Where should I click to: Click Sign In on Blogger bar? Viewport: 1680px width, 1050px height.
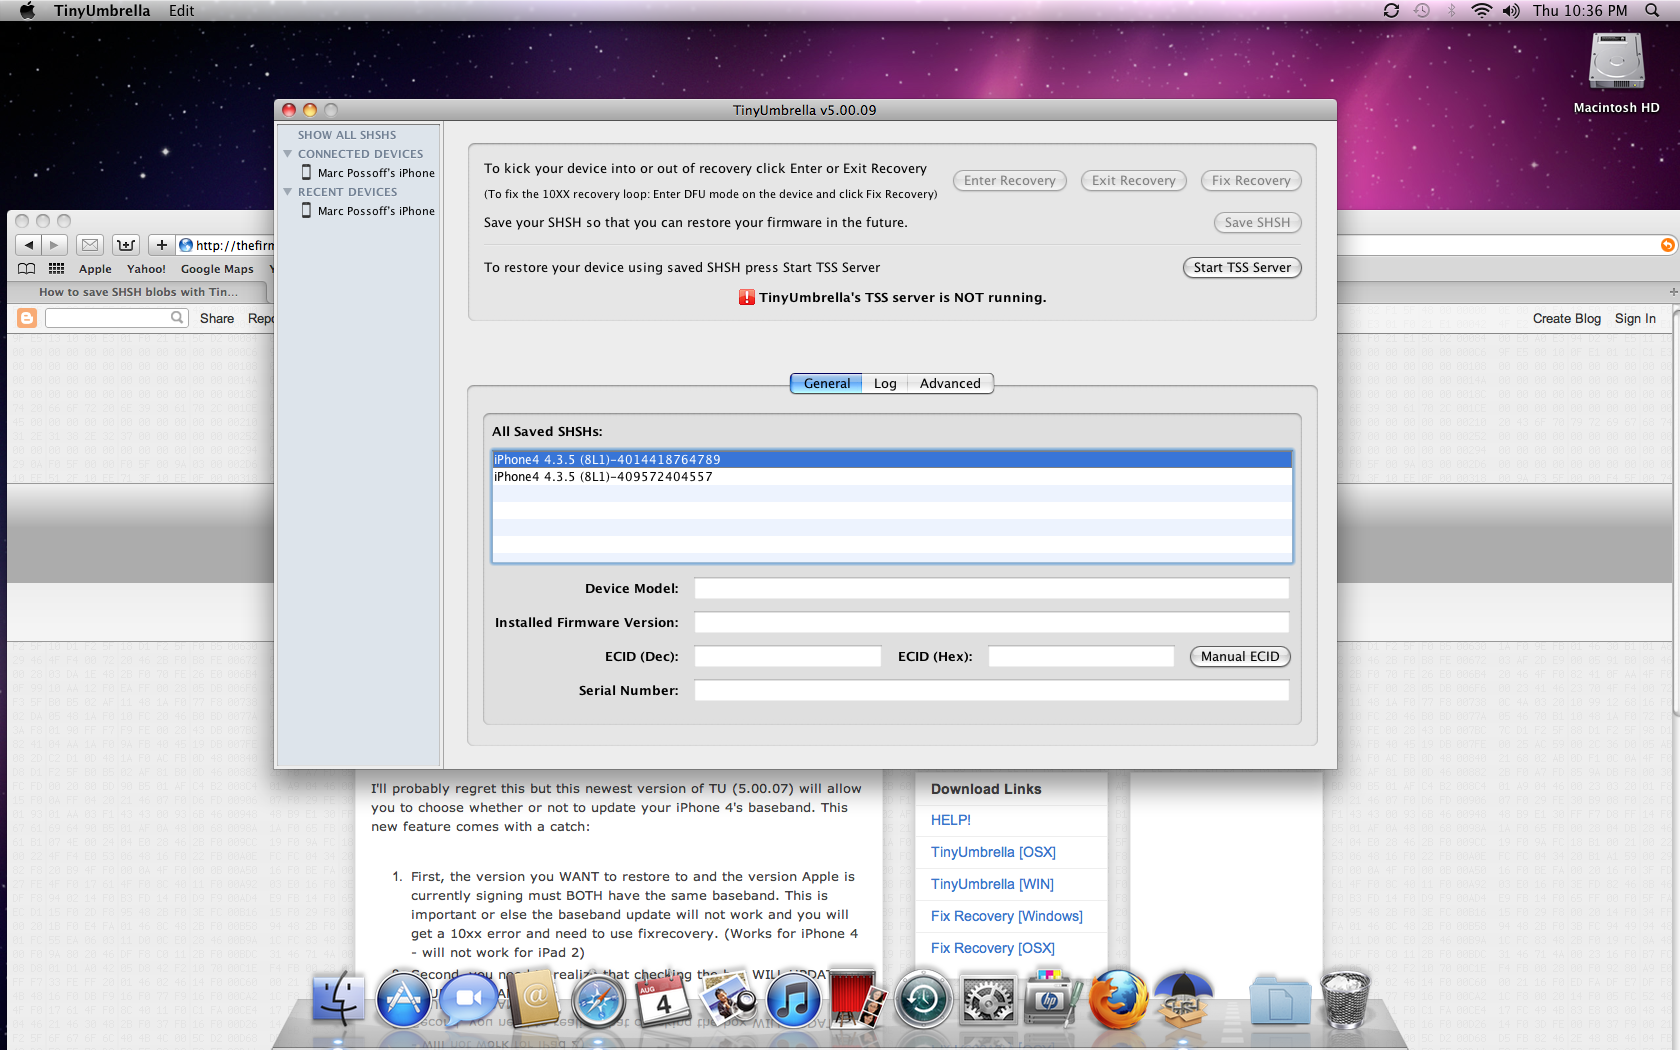[1635, 318]
